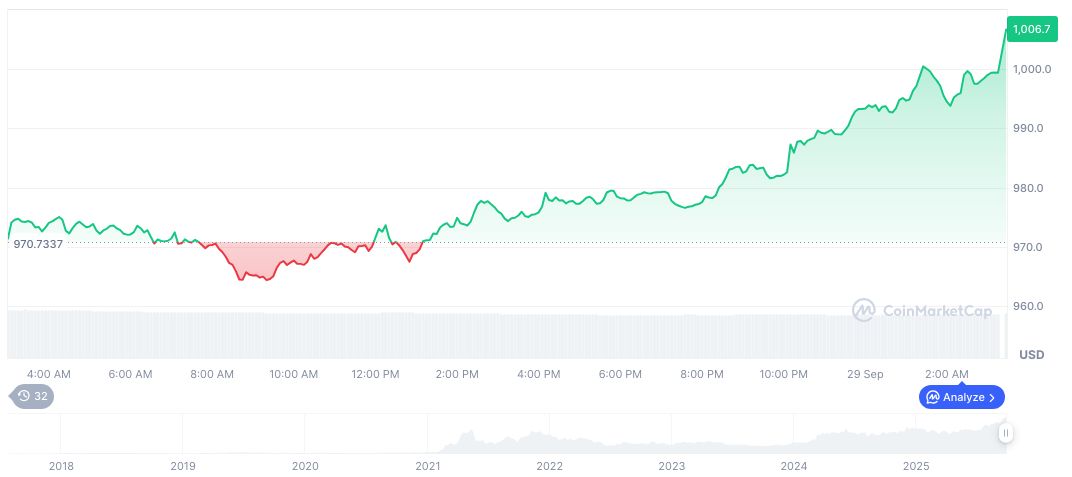Viewport: 1072px width, 477px height.
Task: Select year 2023 on the navigator timeline
Action: pyautogui.click(x=672, y=466)
